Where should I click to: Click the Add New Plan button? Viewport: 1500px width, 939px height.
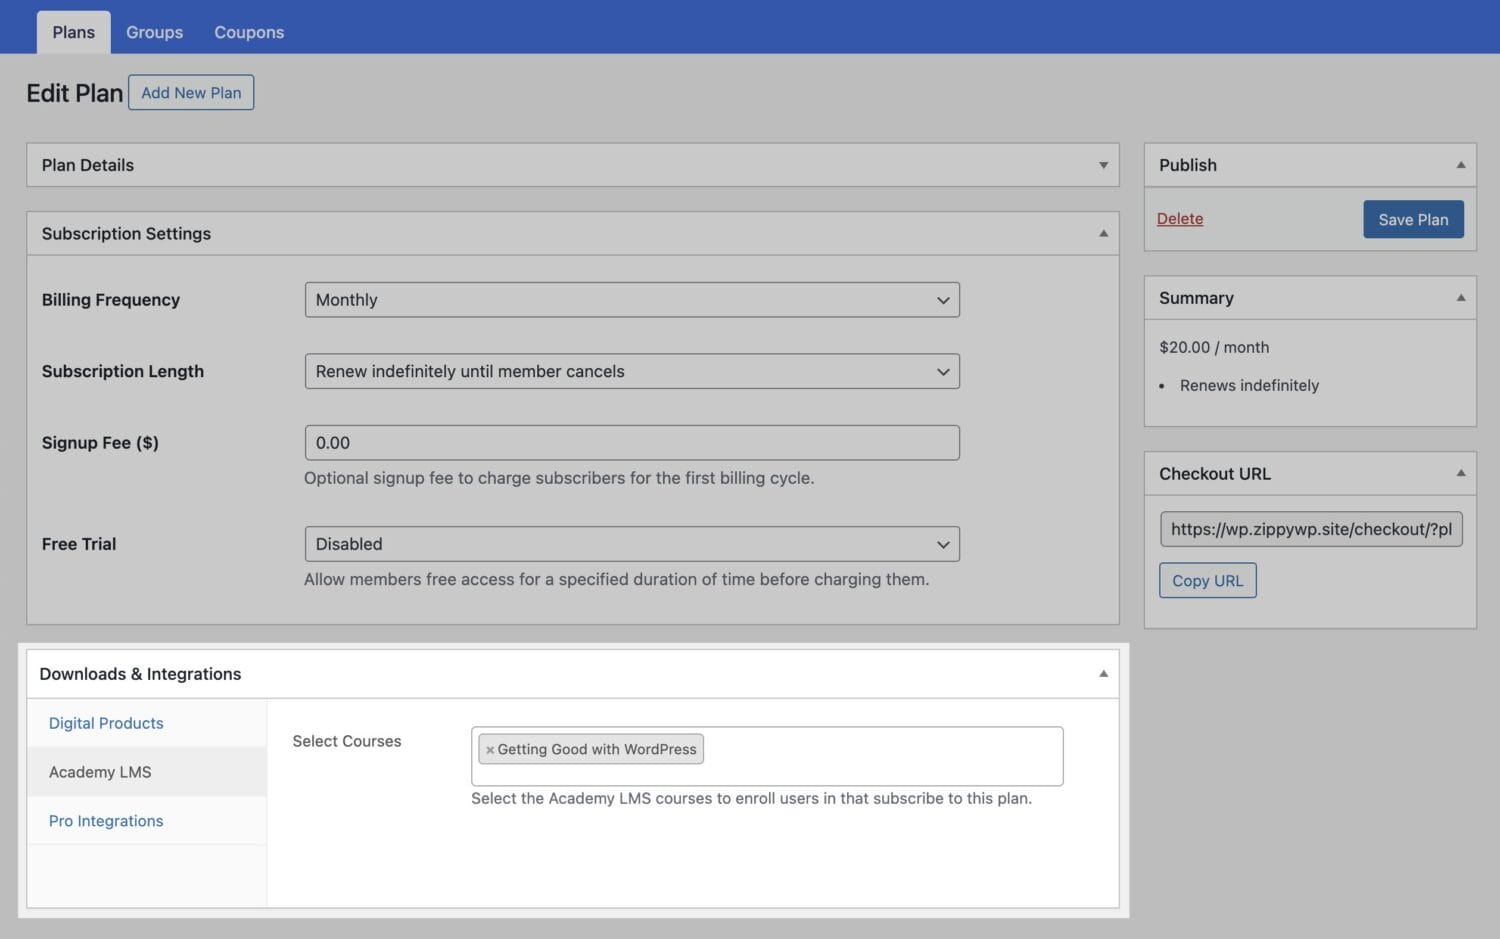[191, 92]
